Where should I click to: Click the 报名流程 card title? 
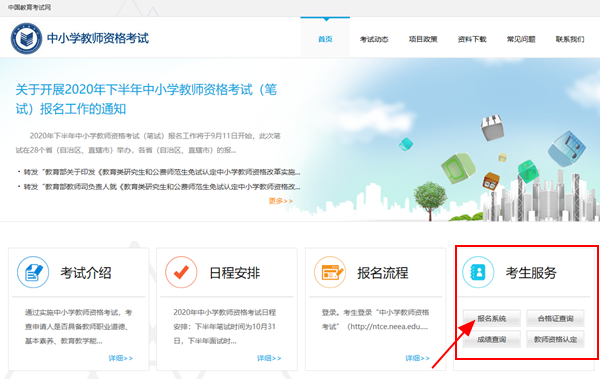pyautogui.click(x=383, y=273)
